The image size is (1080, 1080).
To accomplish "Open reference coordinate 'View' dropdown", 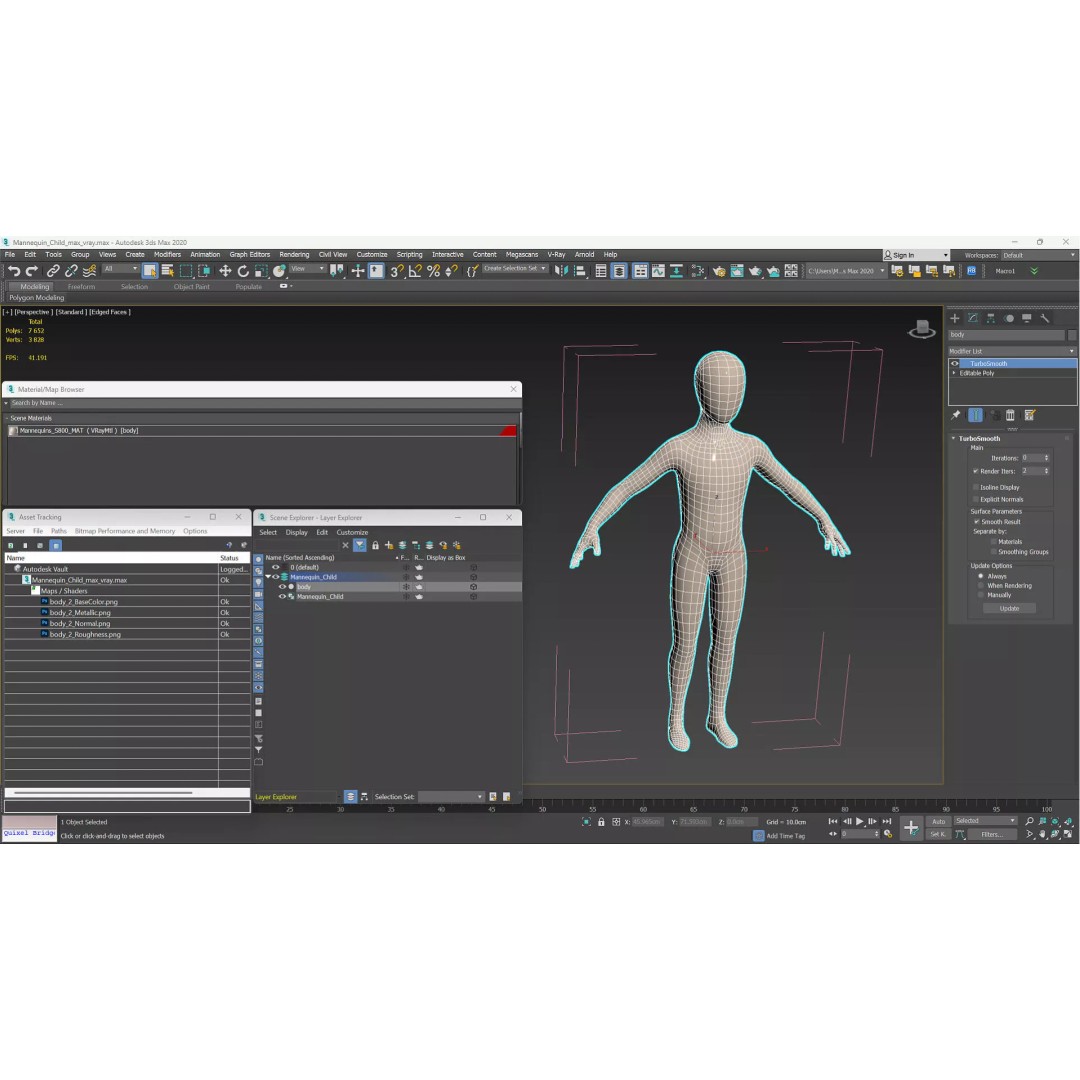I will click(307, 269).
